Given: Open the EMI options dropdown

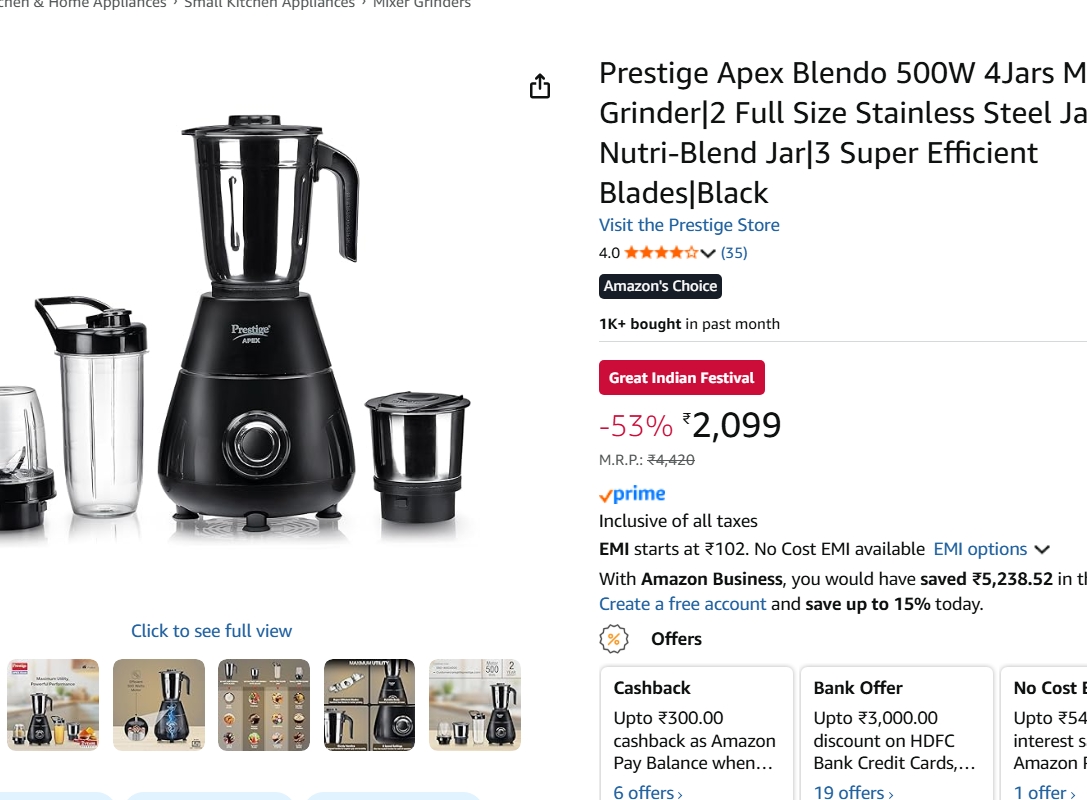Looking at the screenshot, I should [x=980, y=548].
